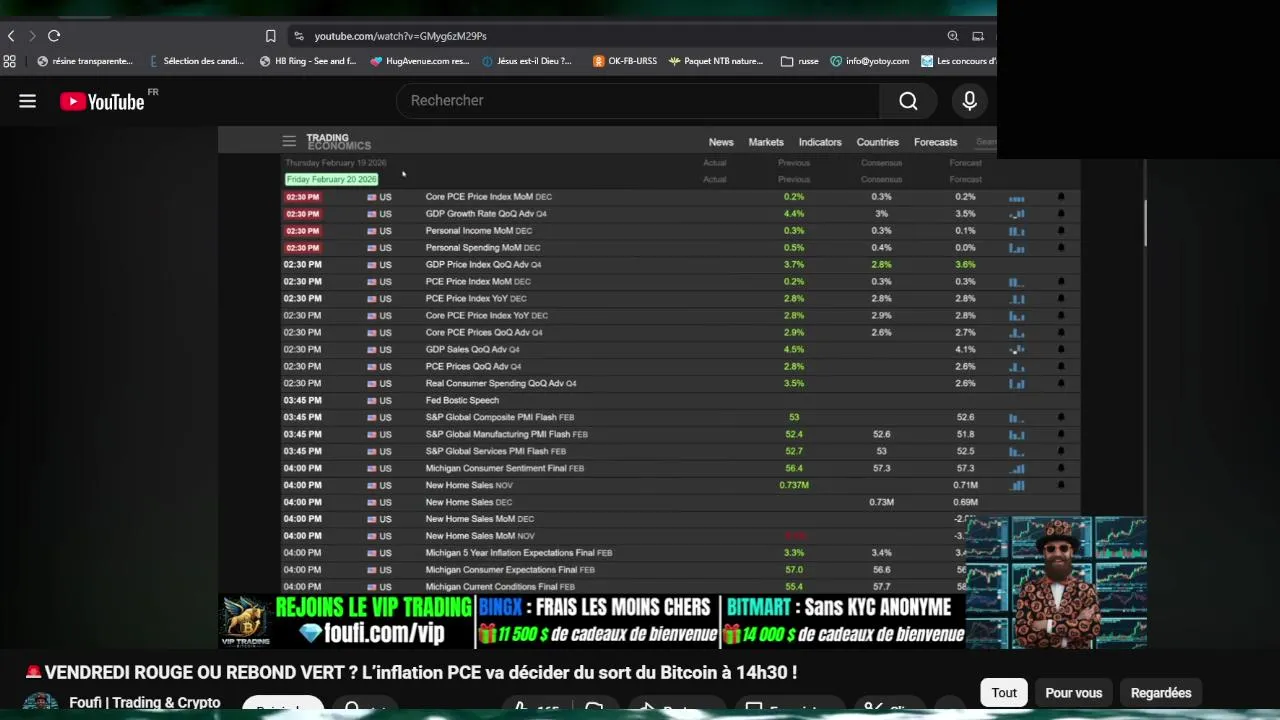Screen dimensions: 1280x720
Task: Open the browser zoom magnifier icon
Action: point(953,36)
